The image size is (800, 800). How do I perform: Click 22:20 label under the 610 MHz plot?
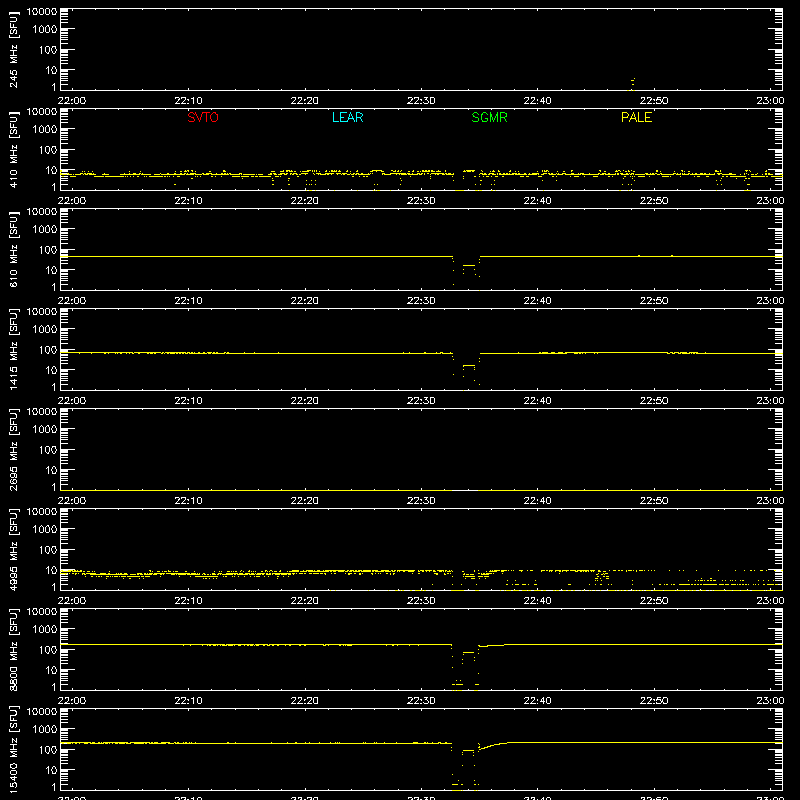click(305, 301)
